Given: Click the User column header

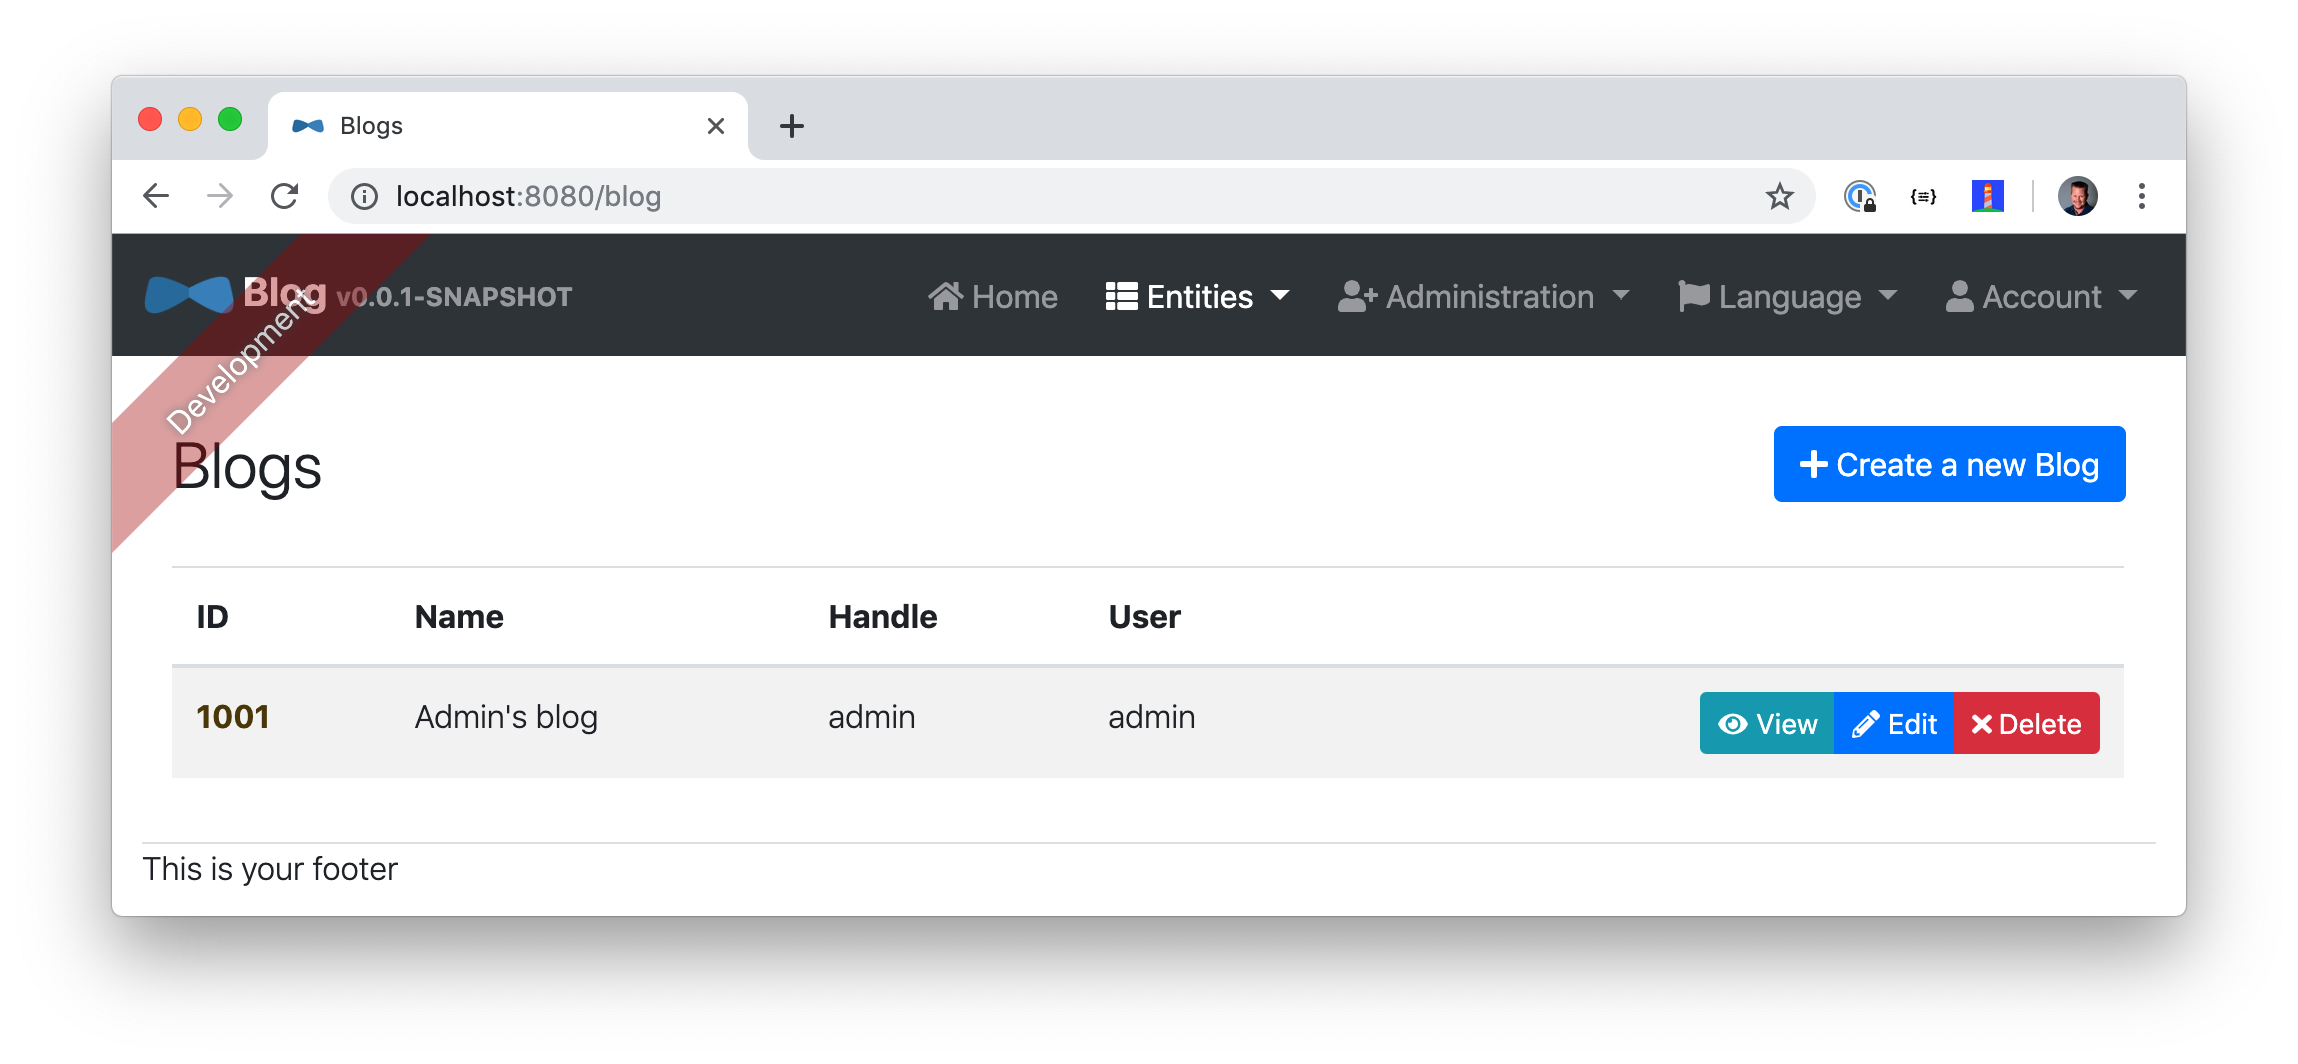Looking at the screenshot, I should [1145, 617].
